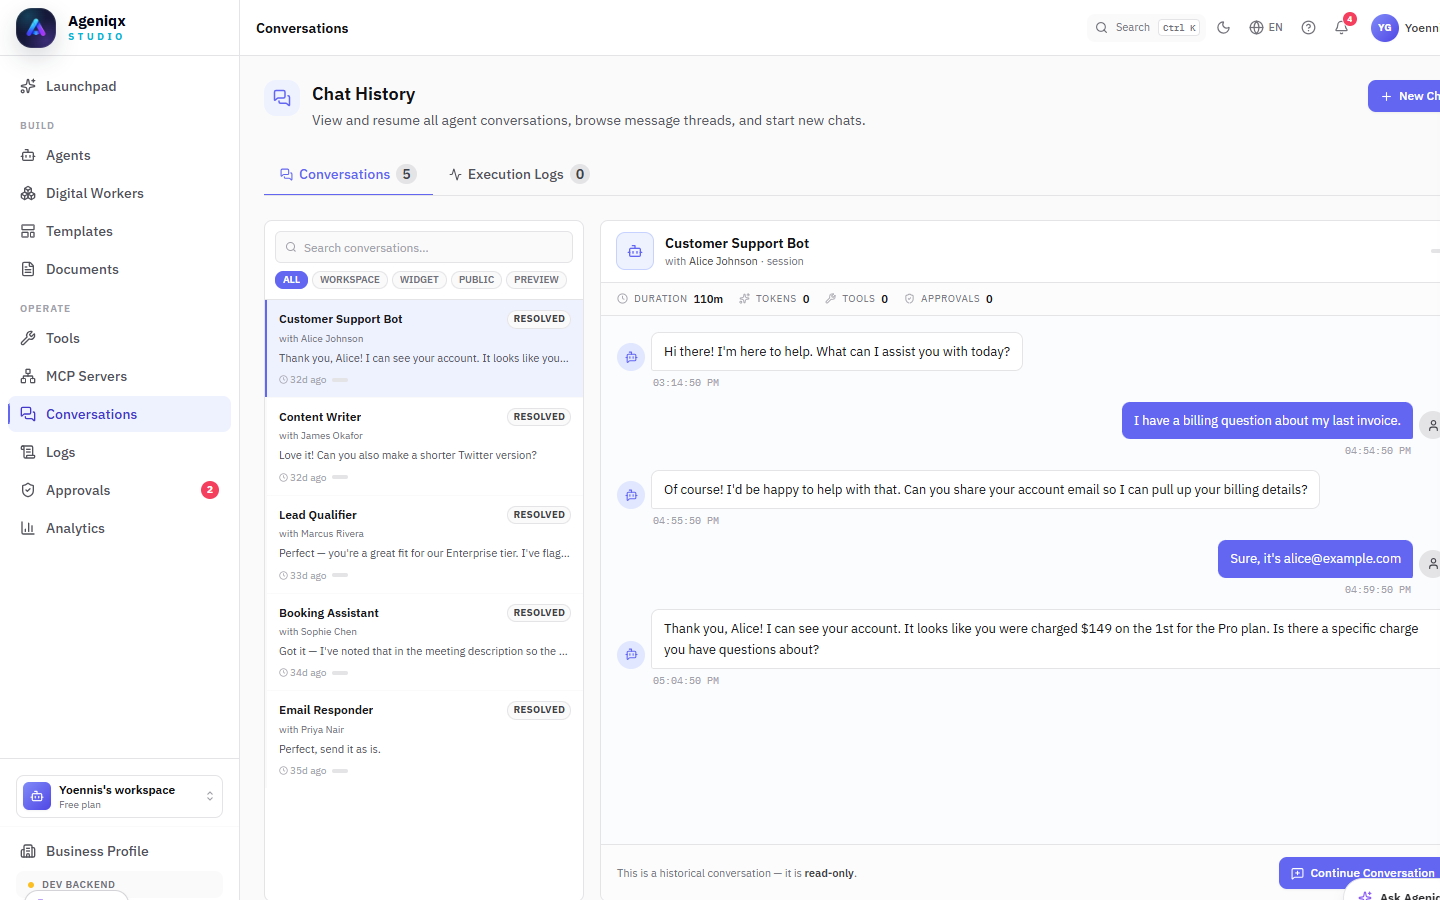This screenshot has width=1440, height=900.
Task: Click the Ctrl K shortcut badge
Action: click(1179, 28)
